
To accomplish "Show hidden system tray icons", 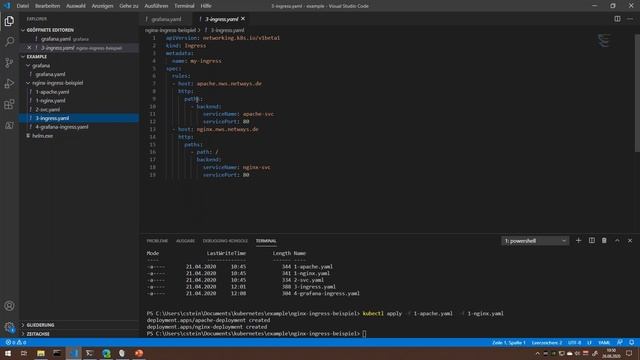I will (x=537, y=353).
